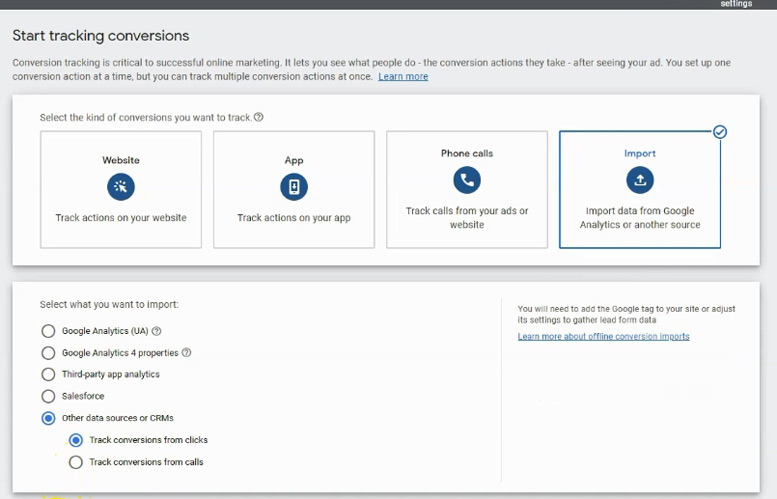This screenshot has width=777, height=499.
Task: Select the Phone calls conversion card
Action: [467, 189]
